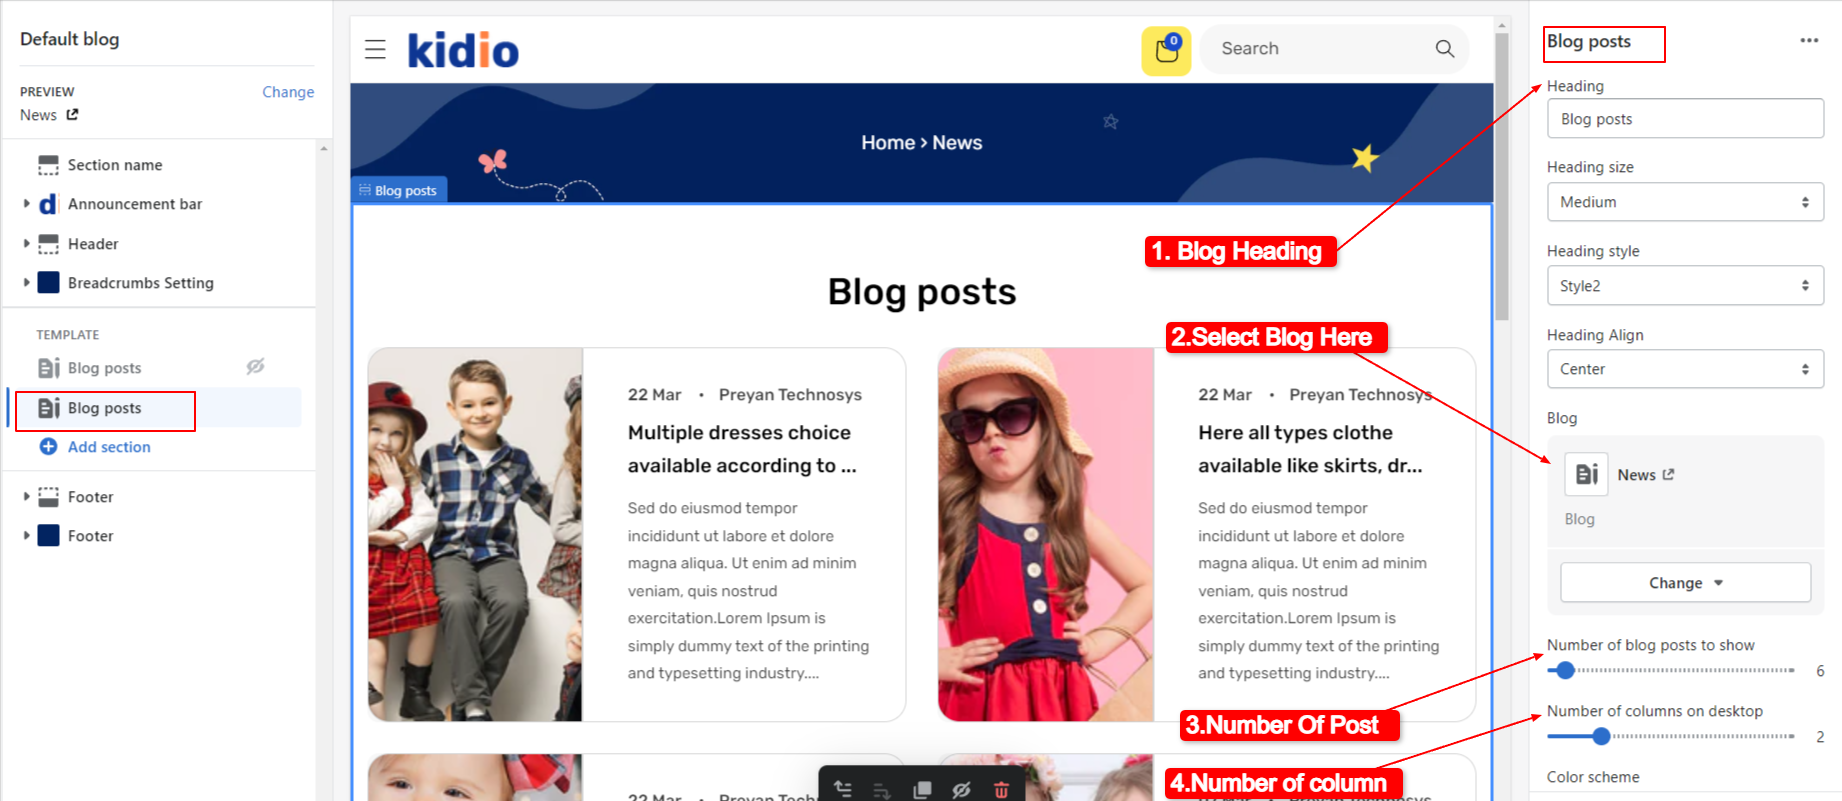
Task: Click the Section name icon
Action: click(48, 165)
